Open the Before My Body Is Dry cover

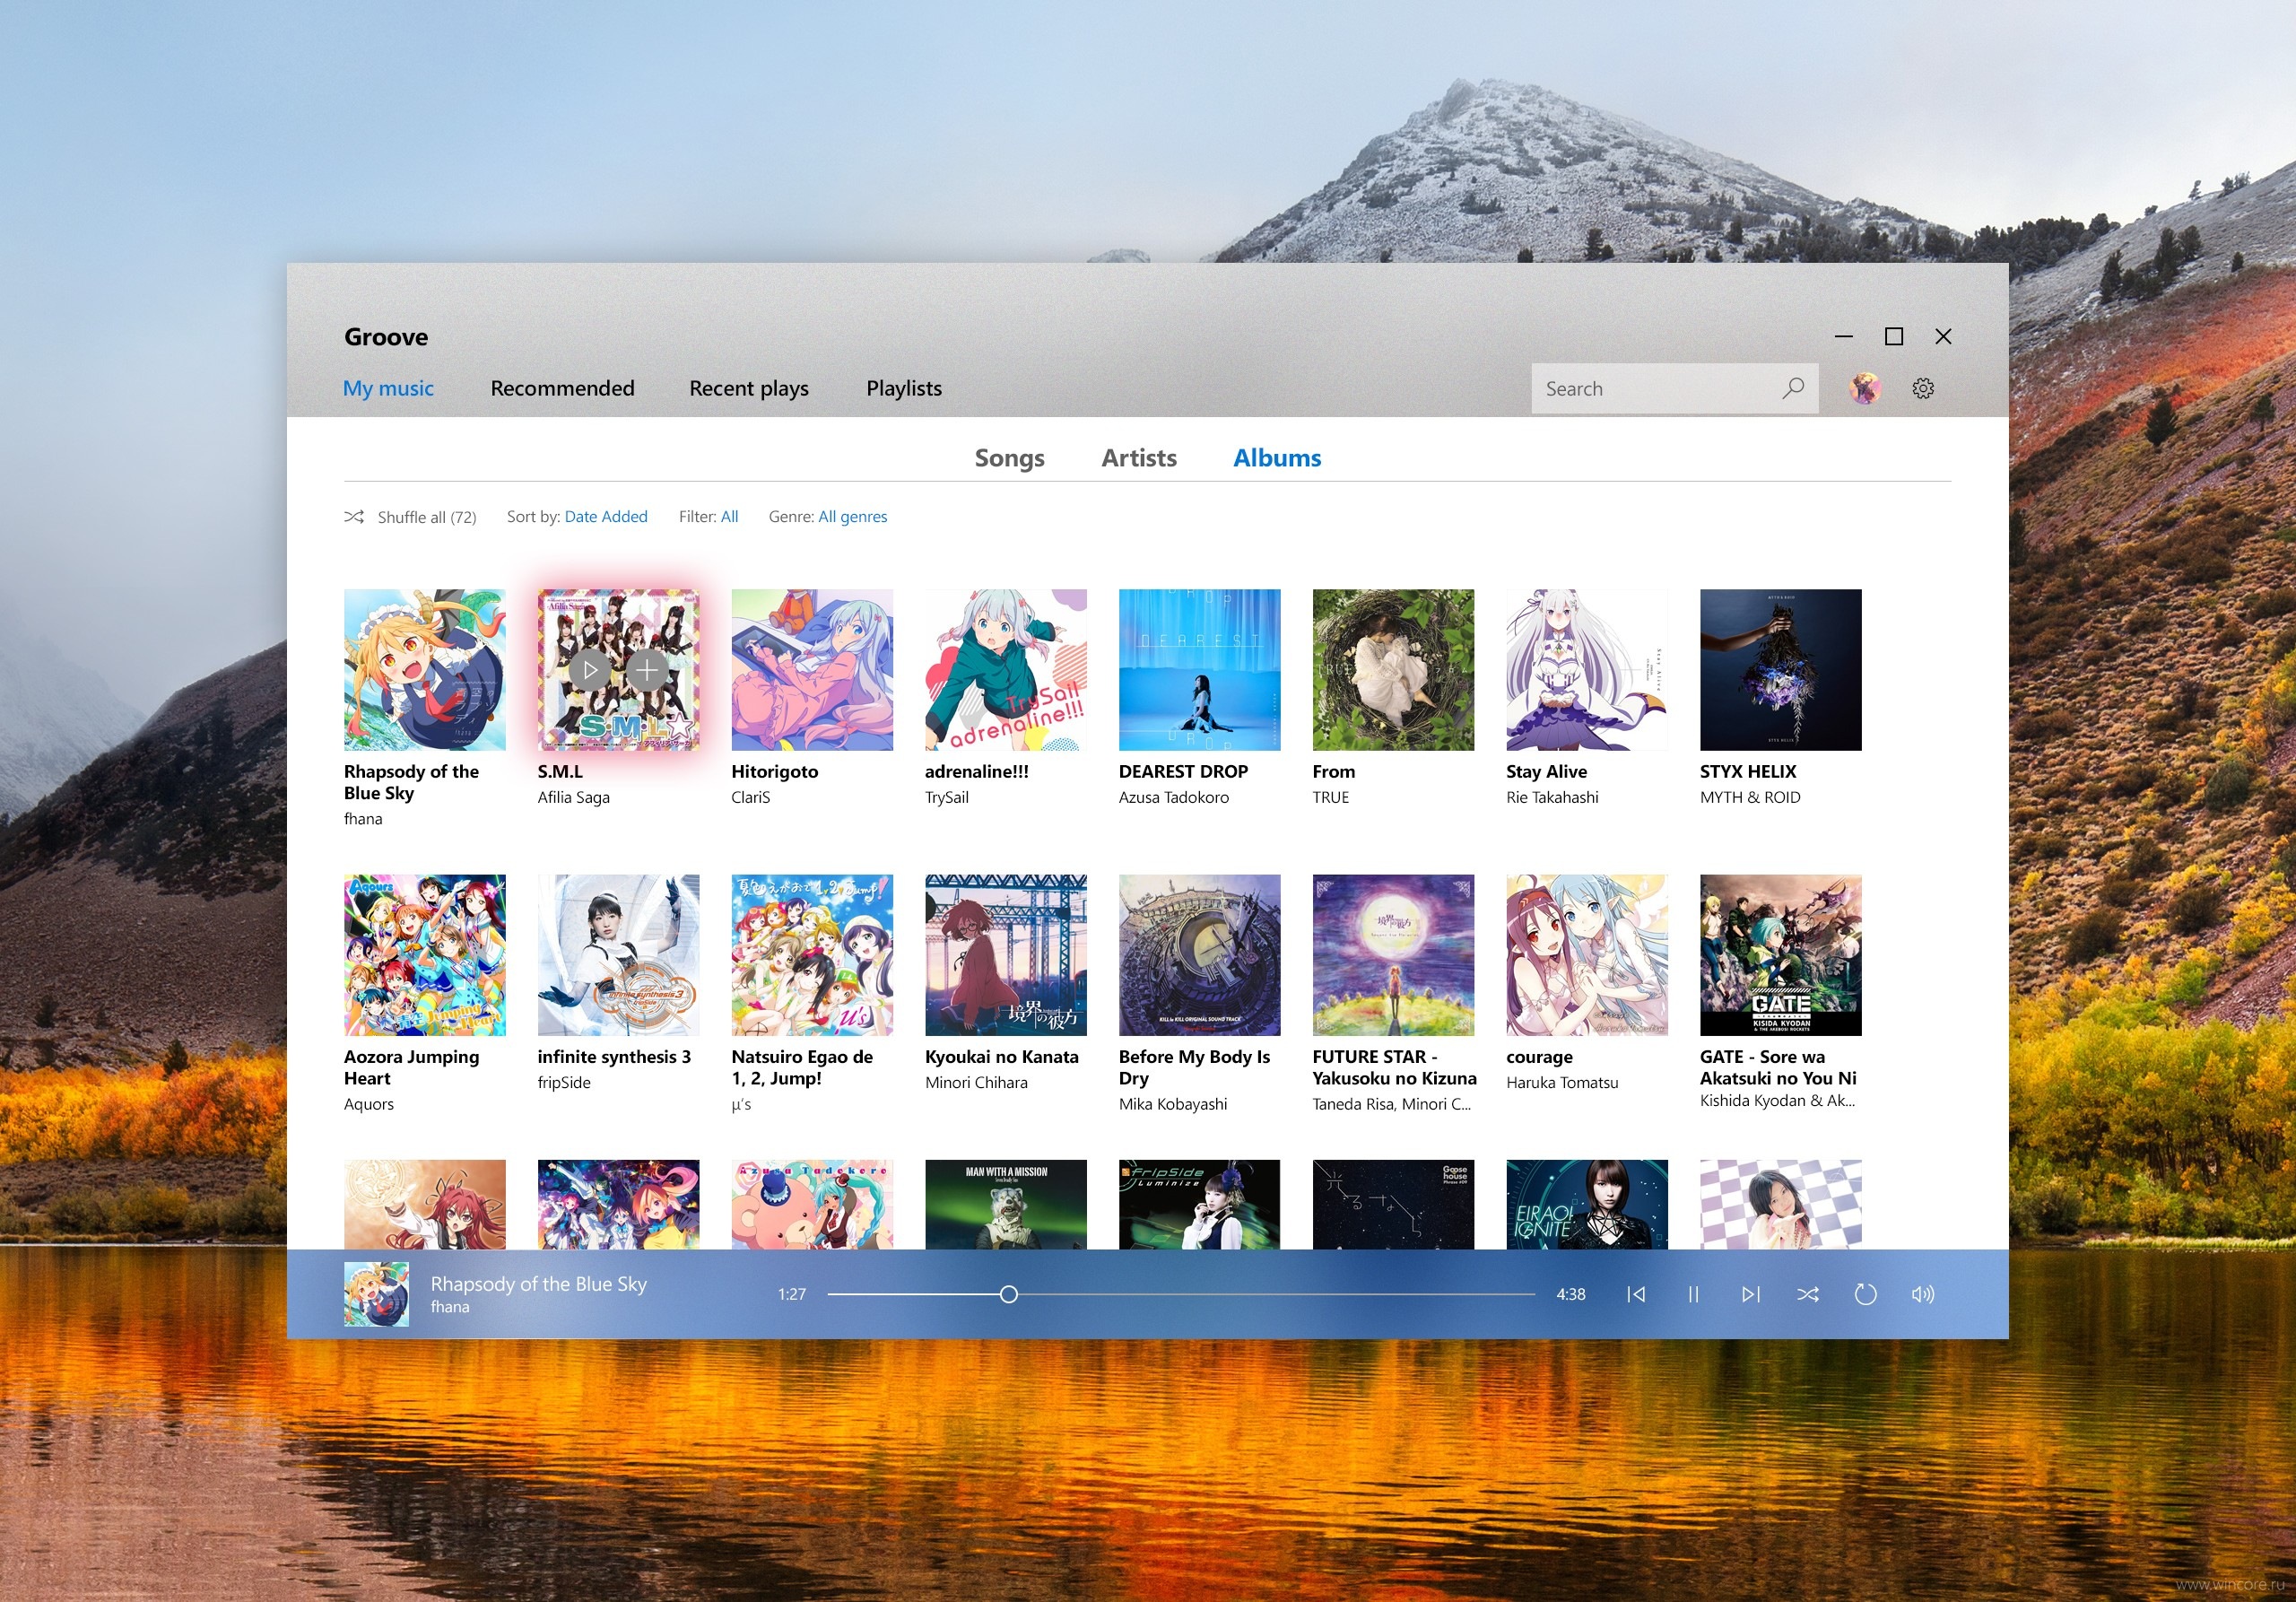1199,955
